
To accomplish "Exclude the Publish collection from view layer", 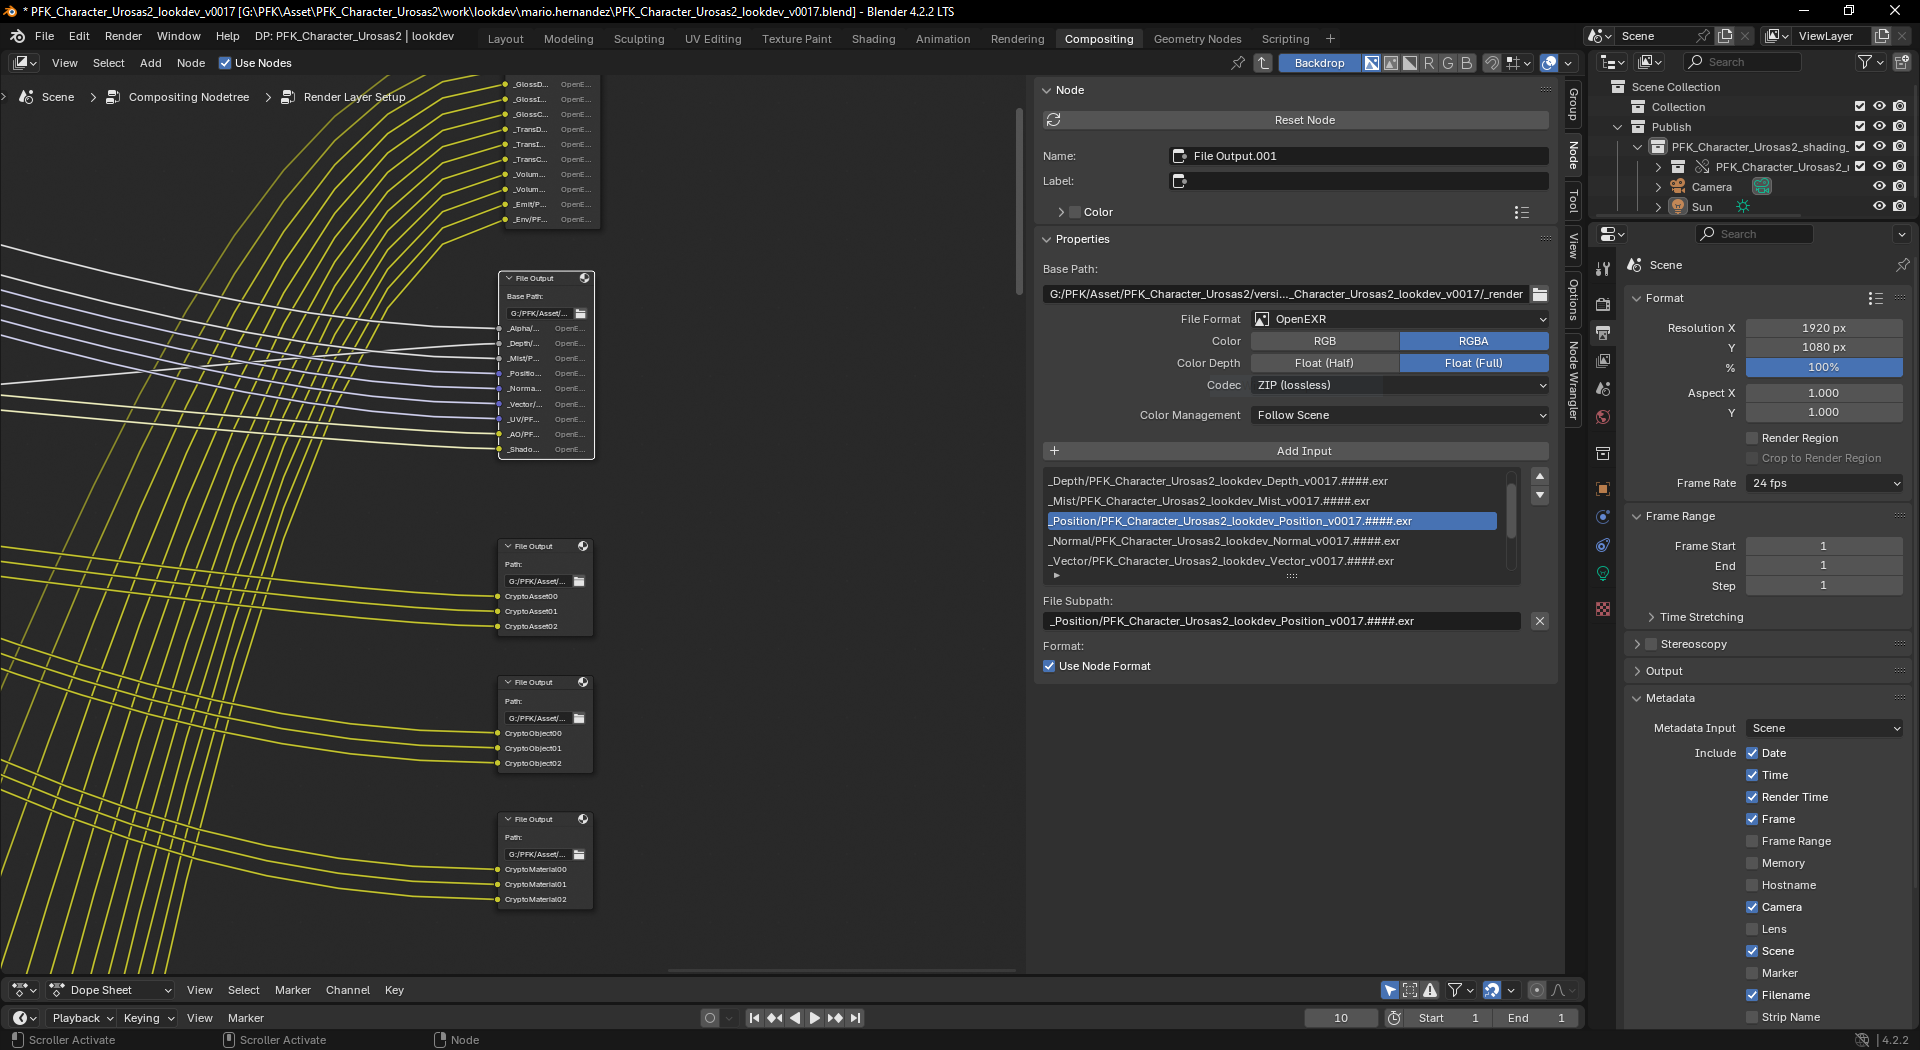I will [x=1860, y=127].
